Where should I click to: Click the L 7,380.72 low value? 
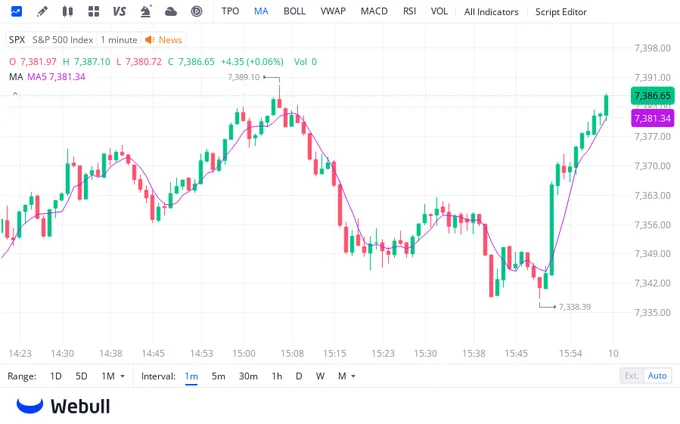pos(139,62)
